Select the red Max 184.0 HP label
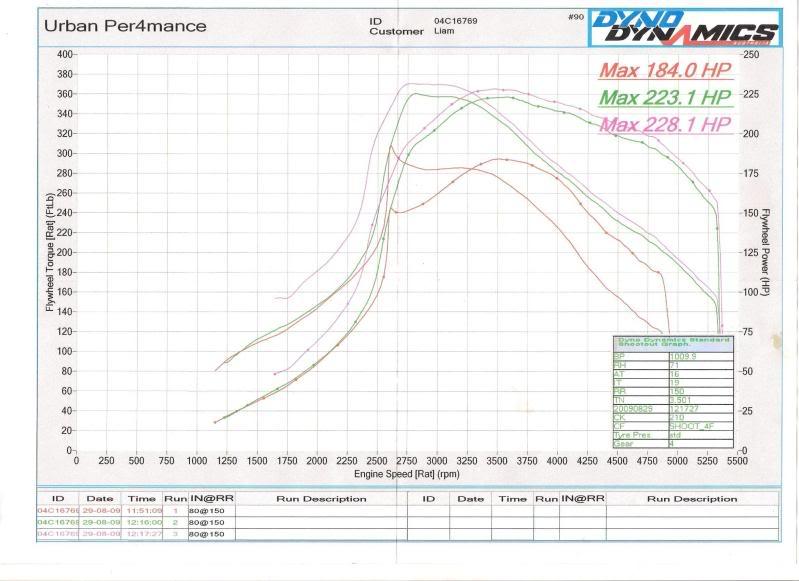799x581 pixels. [x=666, y=70]
